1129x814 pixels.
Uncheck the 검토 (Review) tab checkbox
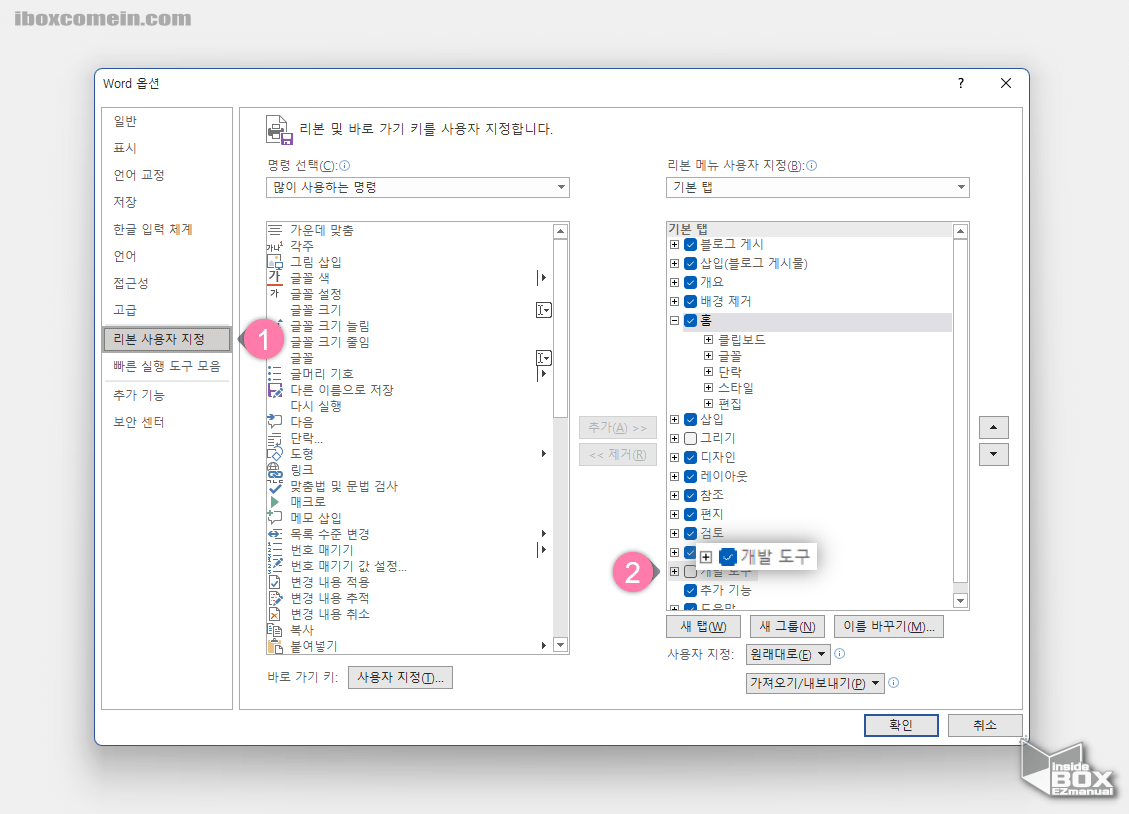pyautogui.click(x=690, y=532)
